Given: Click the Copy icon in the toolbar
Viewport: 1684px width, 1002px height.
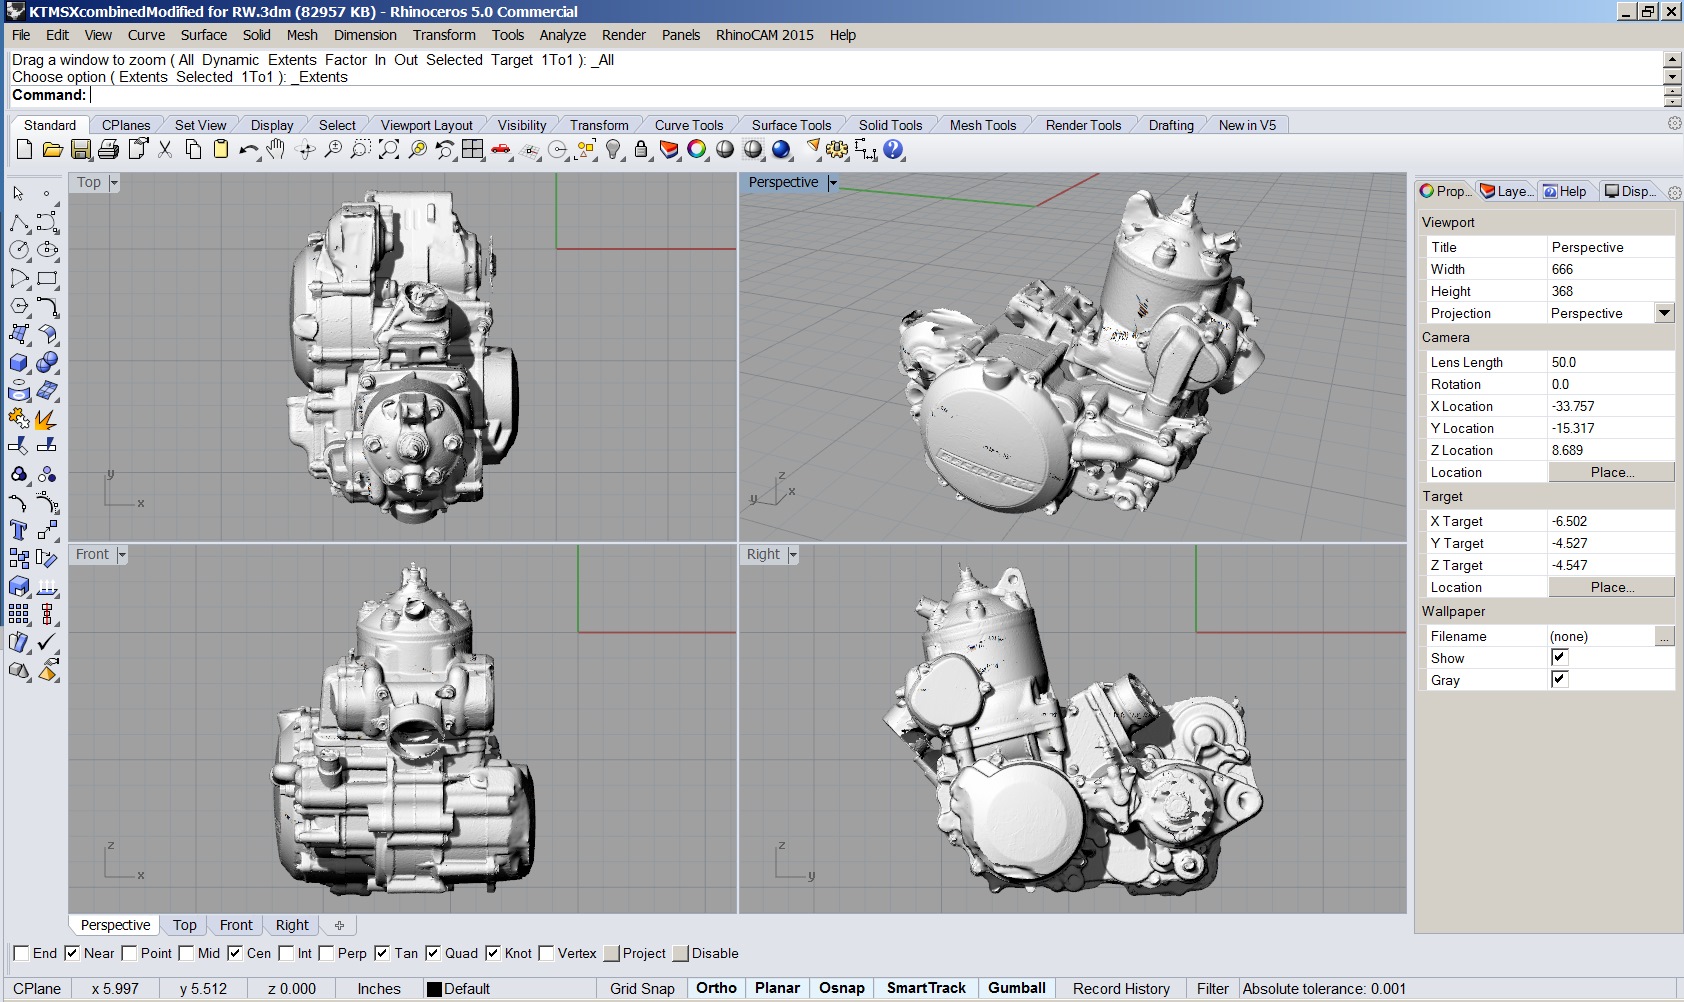Looking at the screenshot, I should coord(193,150).
